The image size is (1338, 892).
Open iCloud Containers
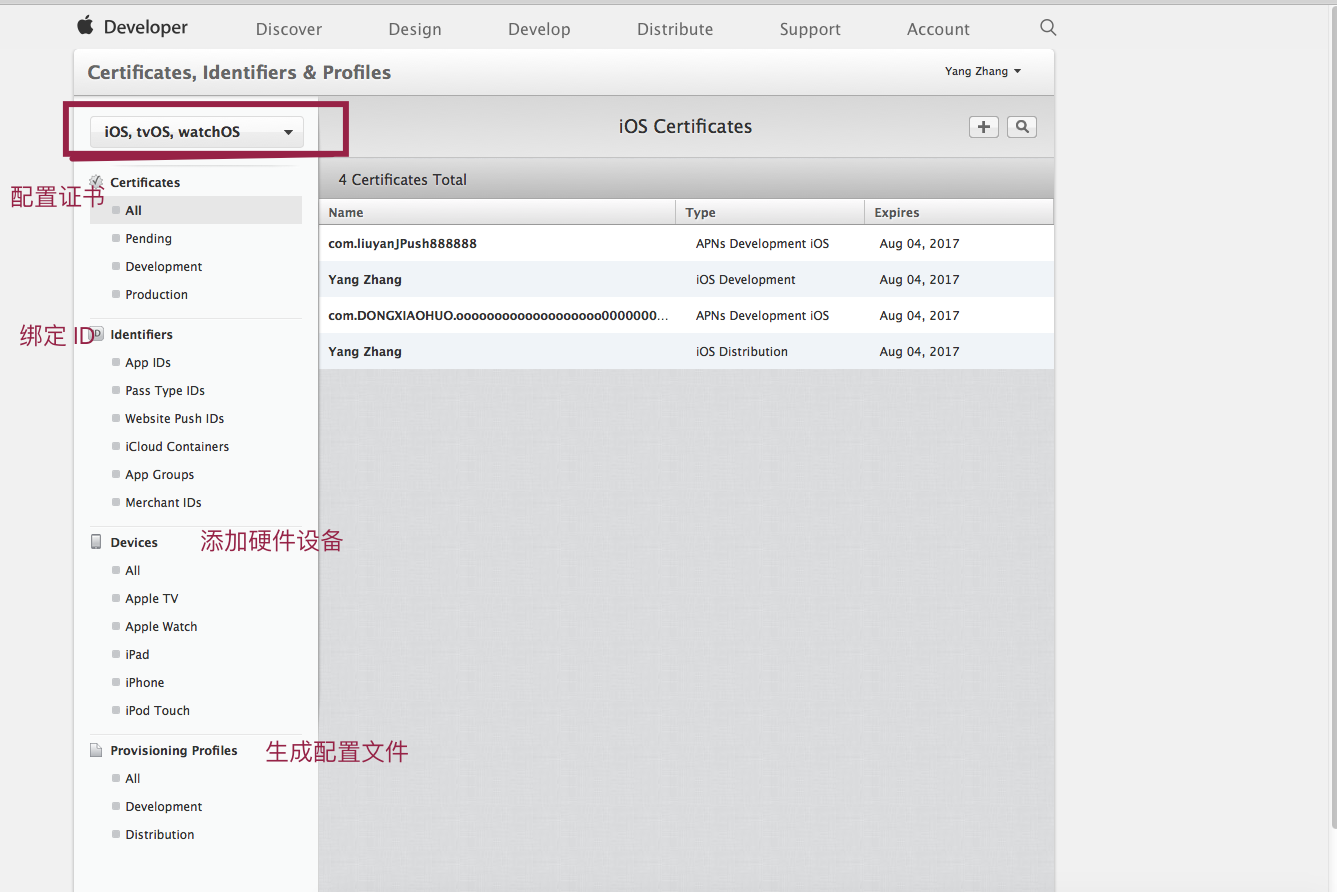(x=177, y=446)
